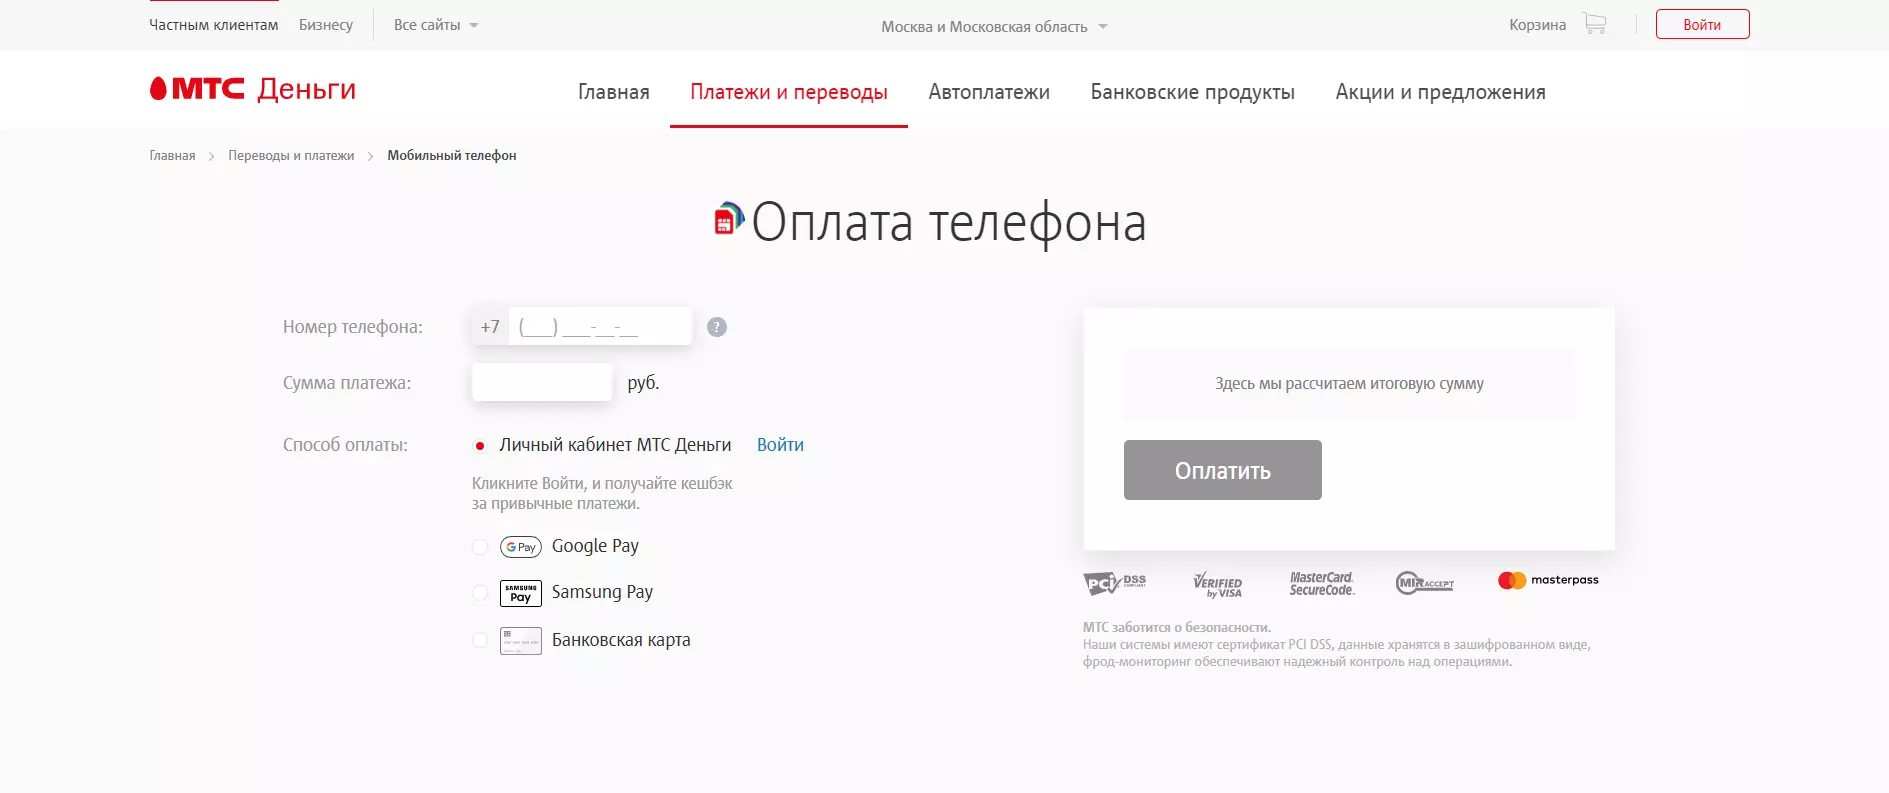The image size is (1889, 793).
Task: Click the Банковская карта label text
Action: tap(621, 640)
